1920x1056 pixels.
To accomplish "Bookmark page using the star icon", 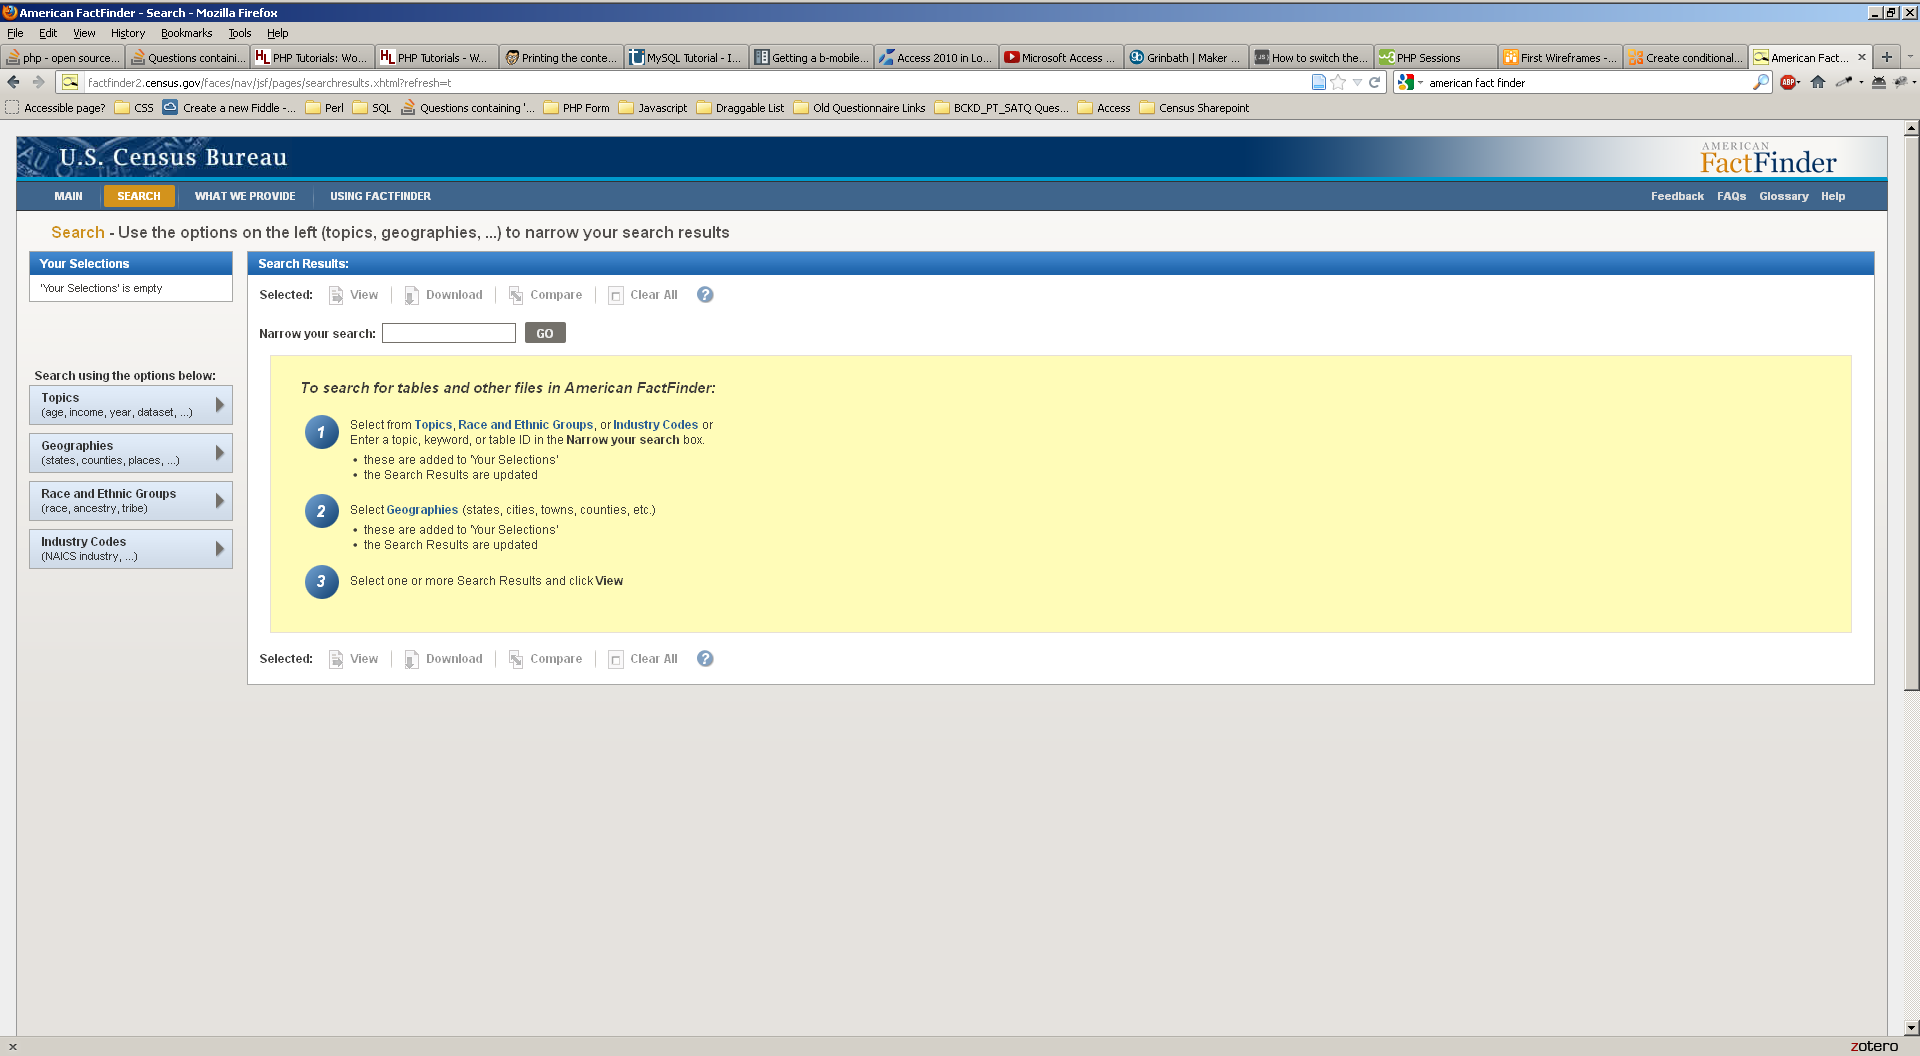I will pos(1338,83).
